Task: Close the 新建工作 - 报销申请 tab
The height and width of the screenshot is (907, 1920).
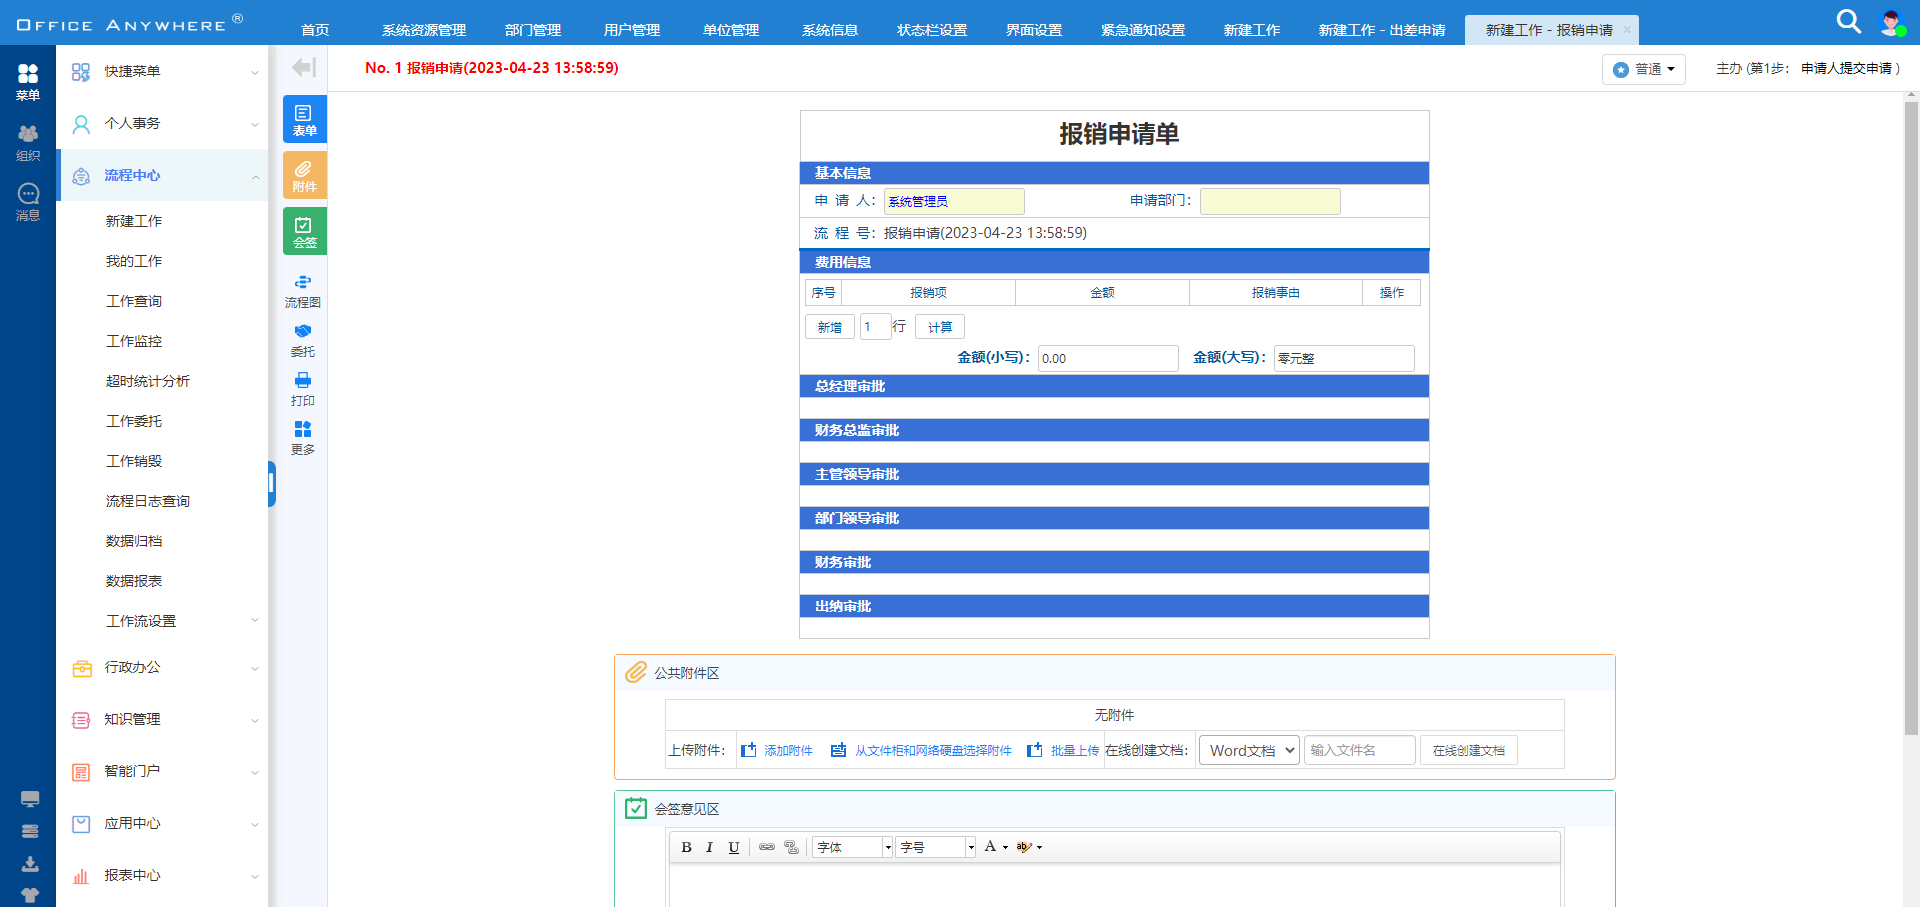Action: (1627, 30)
